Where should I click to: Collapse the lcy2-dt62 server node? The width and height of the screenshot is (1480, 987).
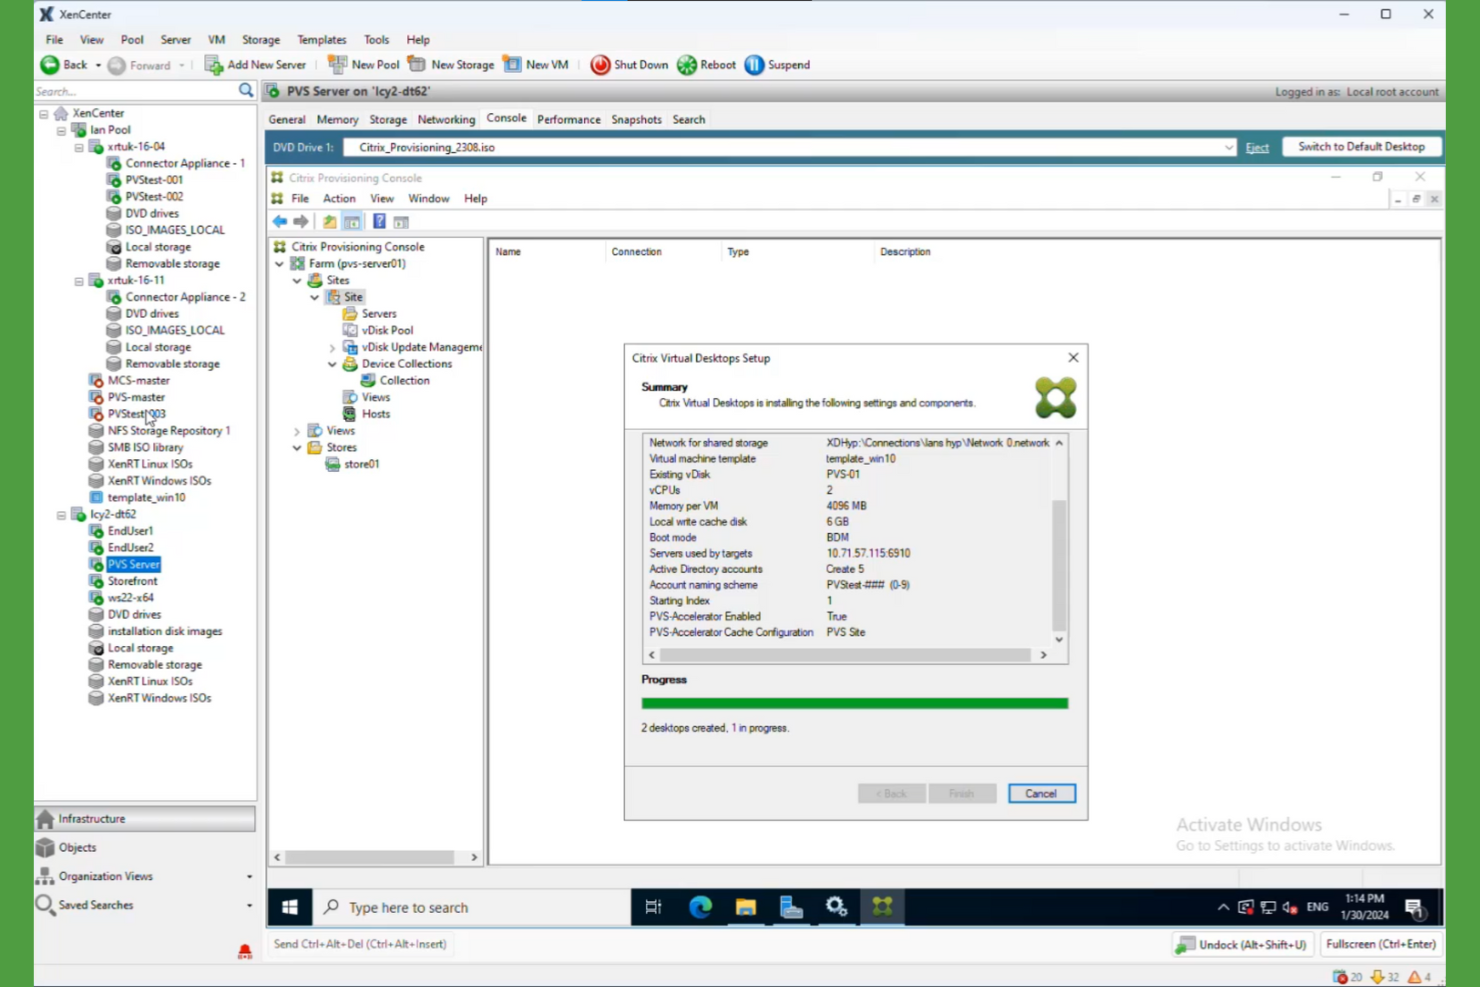(x=61, y=515)
